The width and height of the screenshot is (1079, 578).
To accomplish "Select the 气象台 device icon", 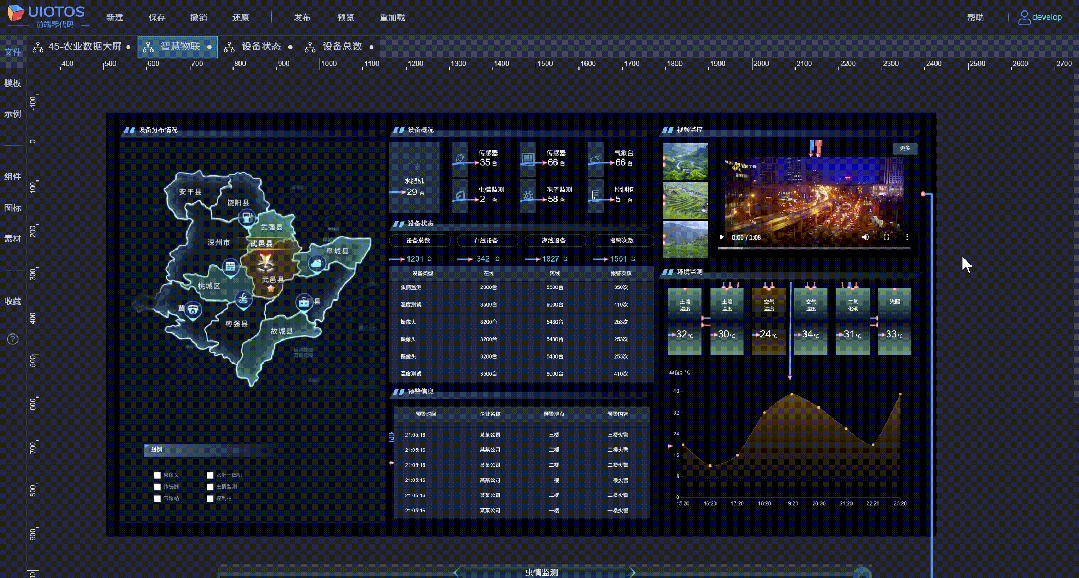I will (x=595, y=160).
